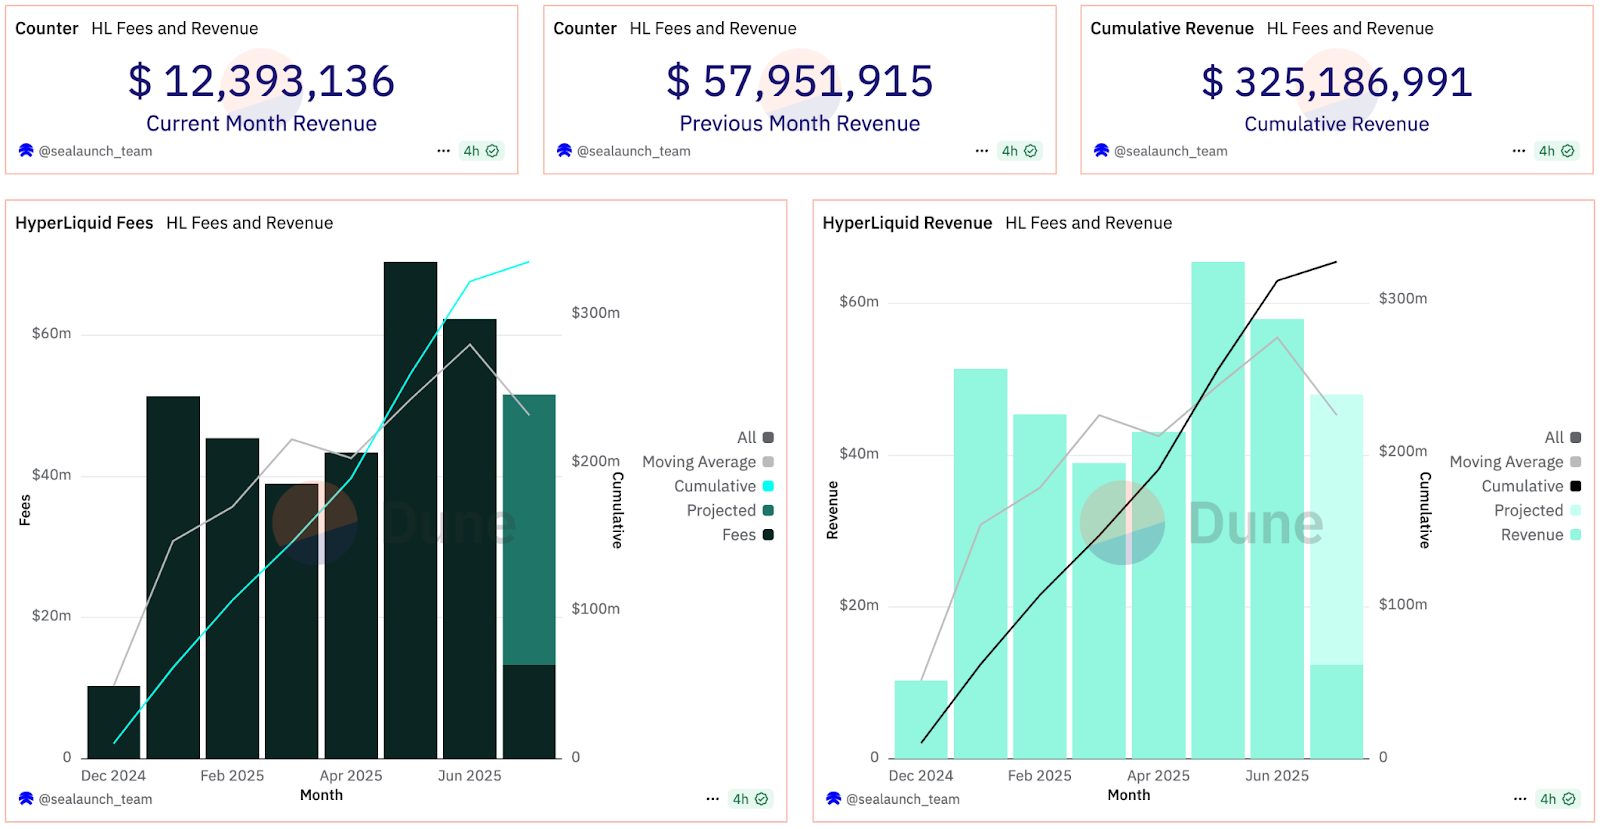Click teal Projected bar segment in Fees chart
Viewport: 1600px width, 829px height.
click(x=529, y=530)
